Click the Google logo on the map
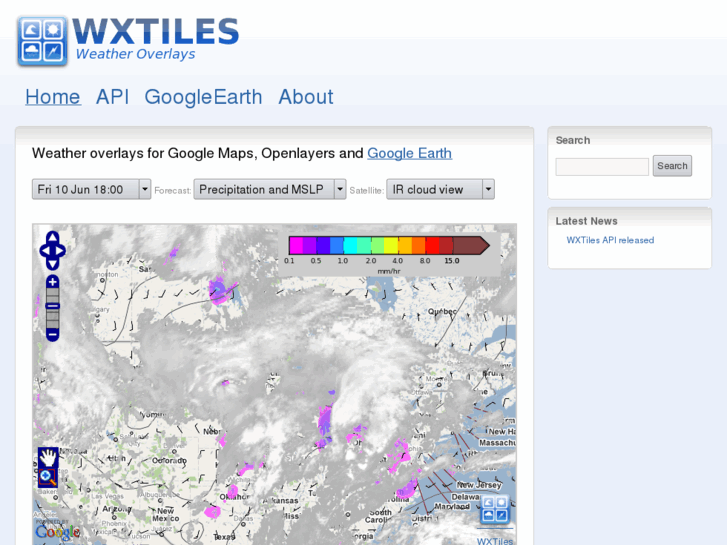Image resolution: width=727 pixels, height=545 pixels. pyautogui.click(x=57, y=532)
